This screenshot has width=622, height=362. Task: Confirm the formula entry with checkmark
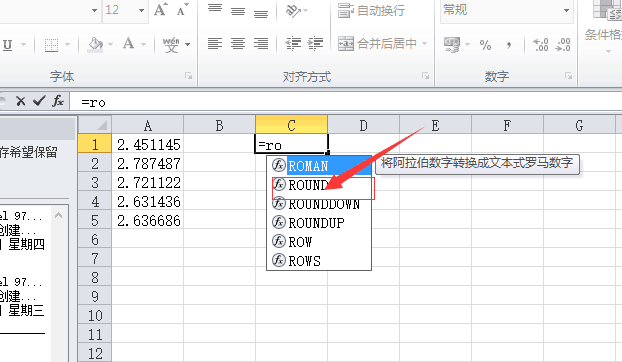(x=39, y=102)
